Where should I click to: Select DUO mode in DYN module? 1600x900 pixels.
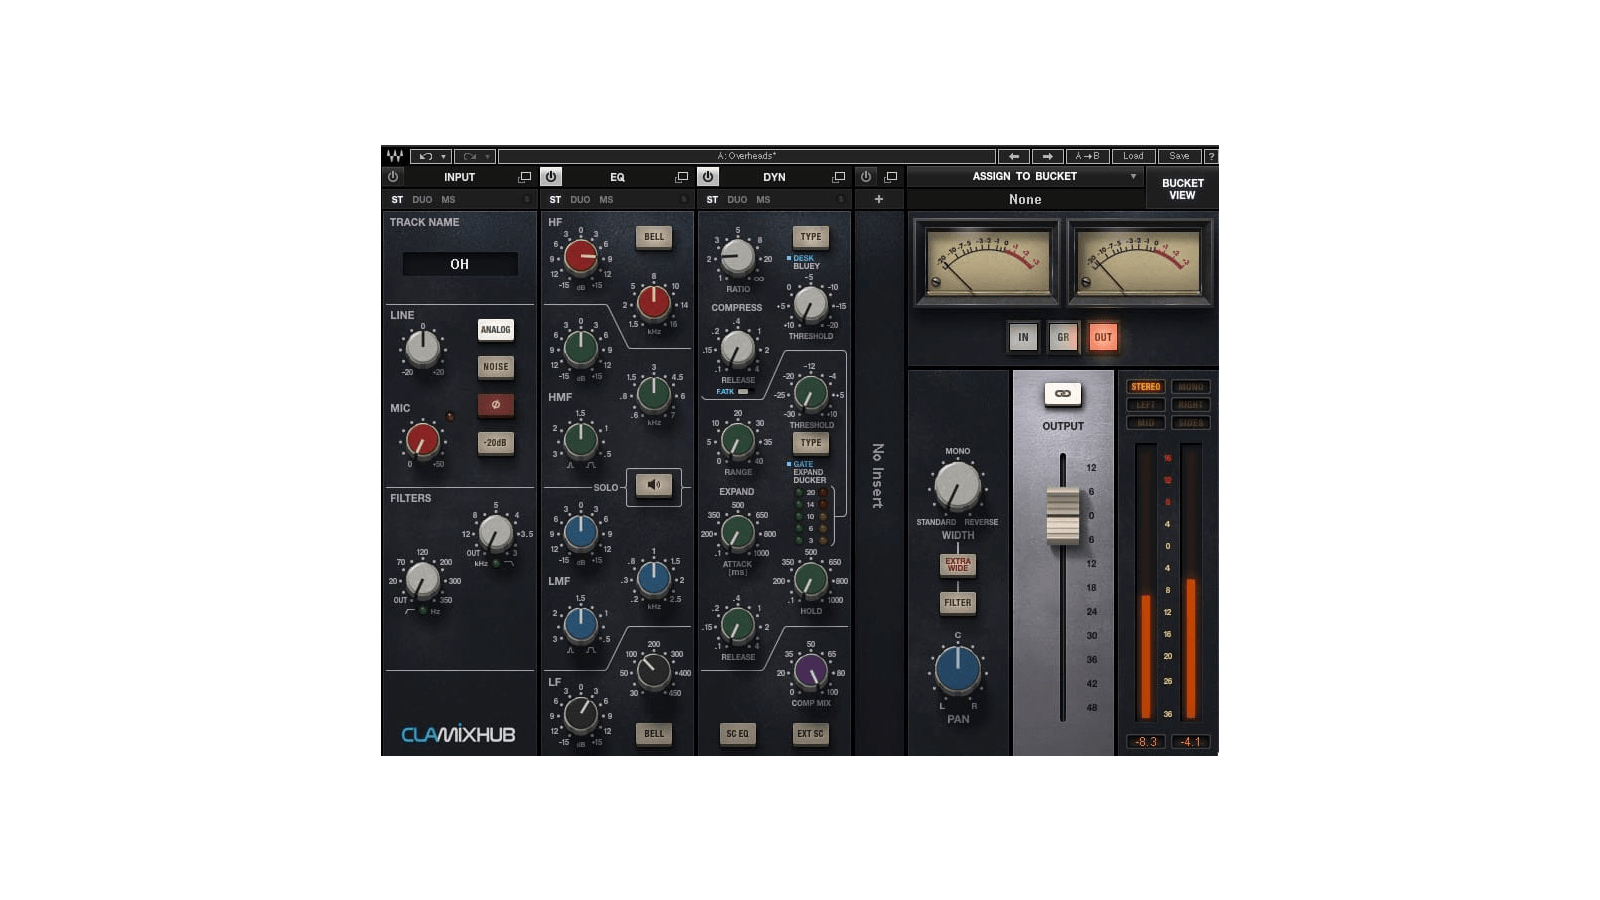pos(737,200)
